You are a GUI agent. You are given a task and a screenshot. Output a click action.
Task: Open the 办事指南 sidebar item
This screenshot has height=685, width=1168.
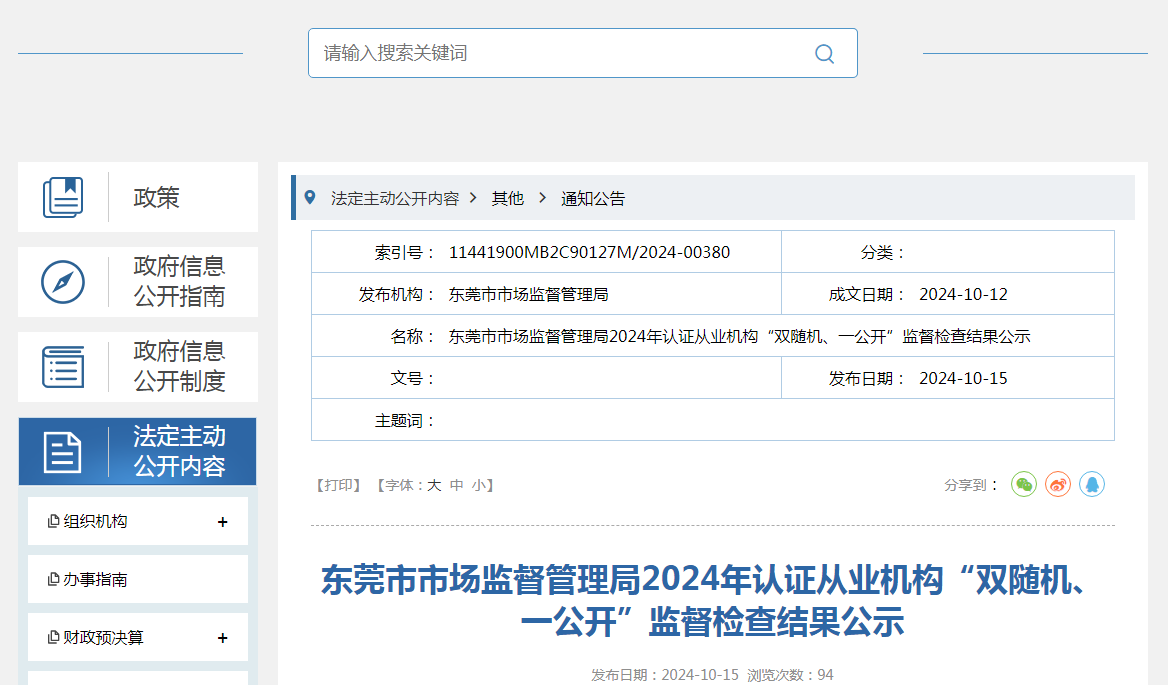pyautogui.click(x=95, y=580)
